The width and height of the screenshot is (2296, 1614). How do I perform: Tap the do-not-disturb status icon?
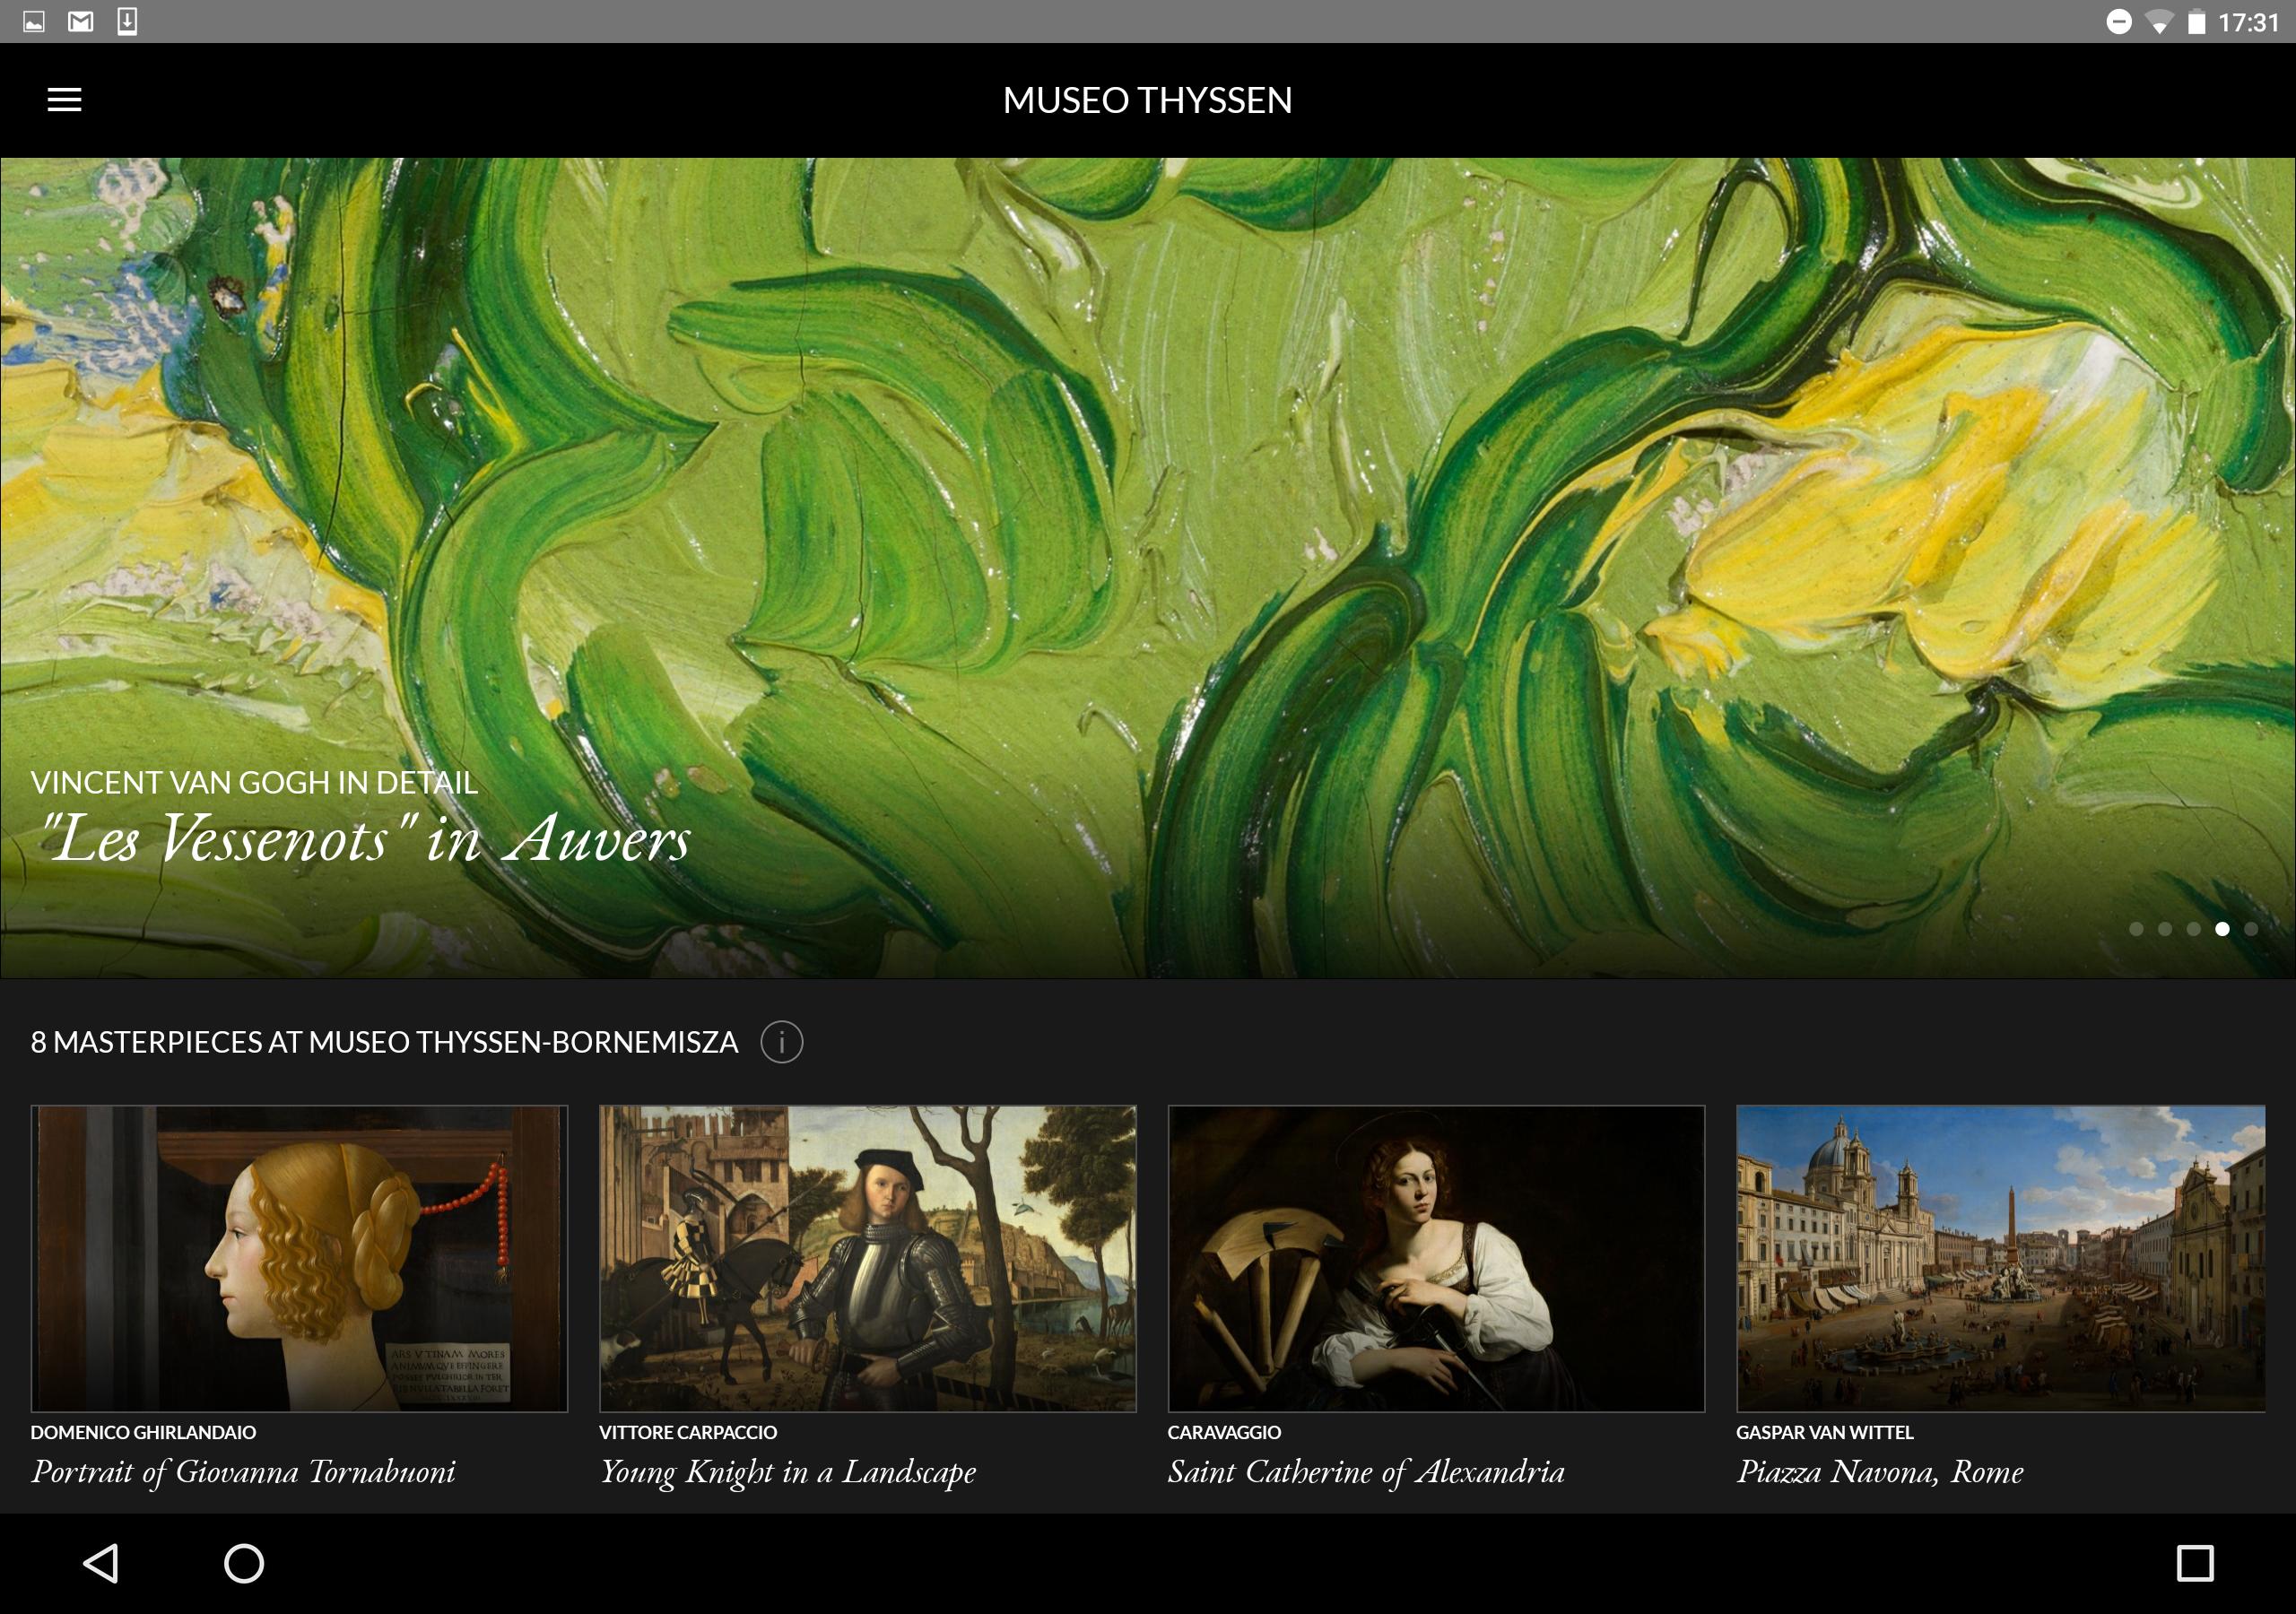point(2118,22)
